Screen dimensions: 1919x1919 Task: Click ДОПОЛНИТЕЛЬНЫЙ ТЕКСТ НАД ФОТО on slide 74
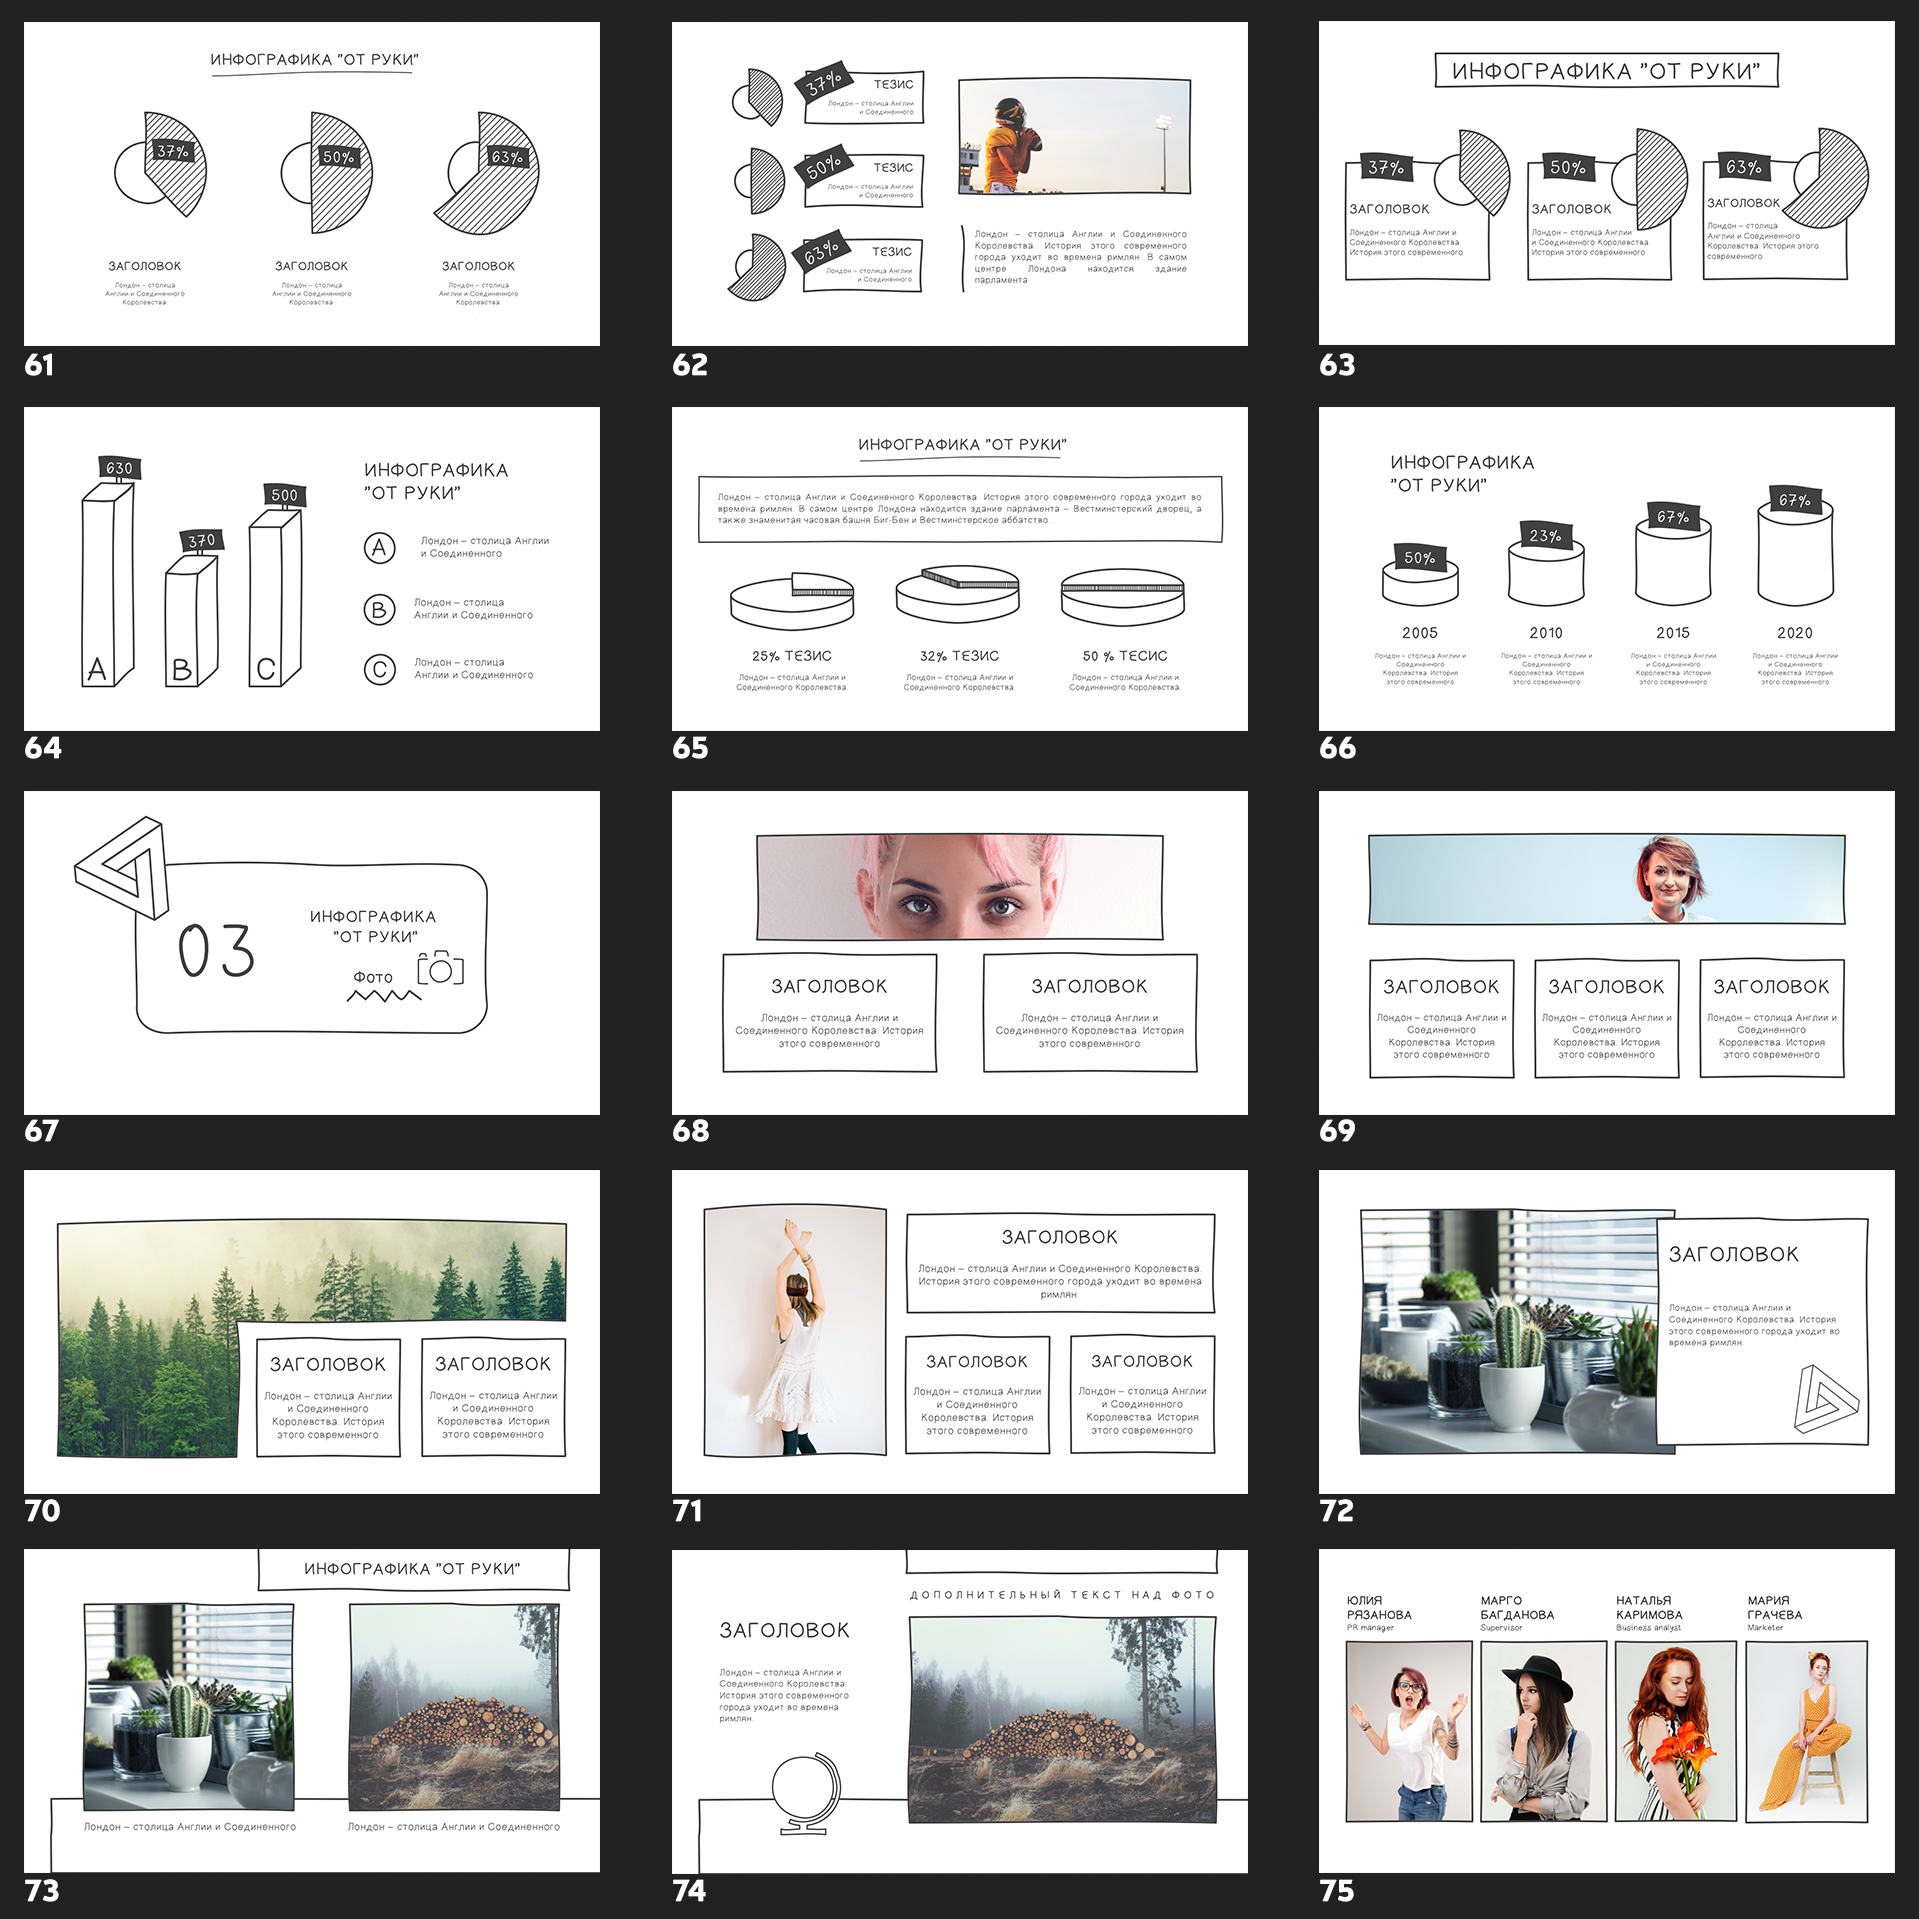[1062, 1595]
